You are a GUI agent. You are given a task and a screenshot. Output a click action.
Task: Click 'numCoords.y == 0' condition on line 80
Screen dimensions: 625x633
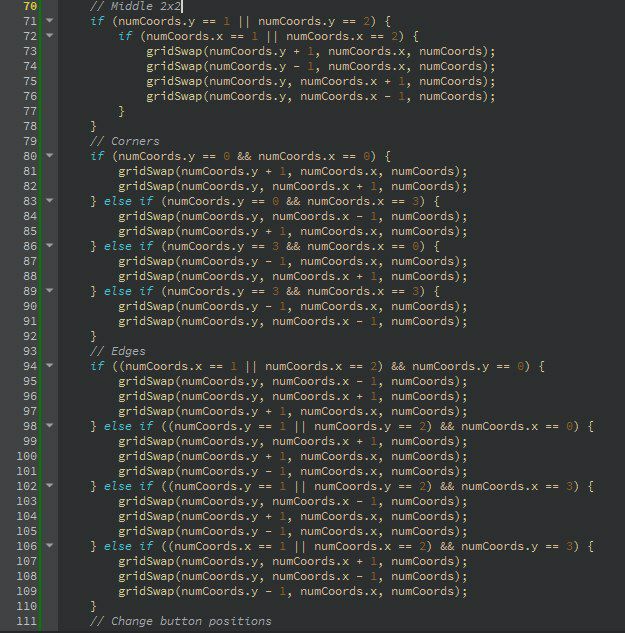(x=174, y=156)
